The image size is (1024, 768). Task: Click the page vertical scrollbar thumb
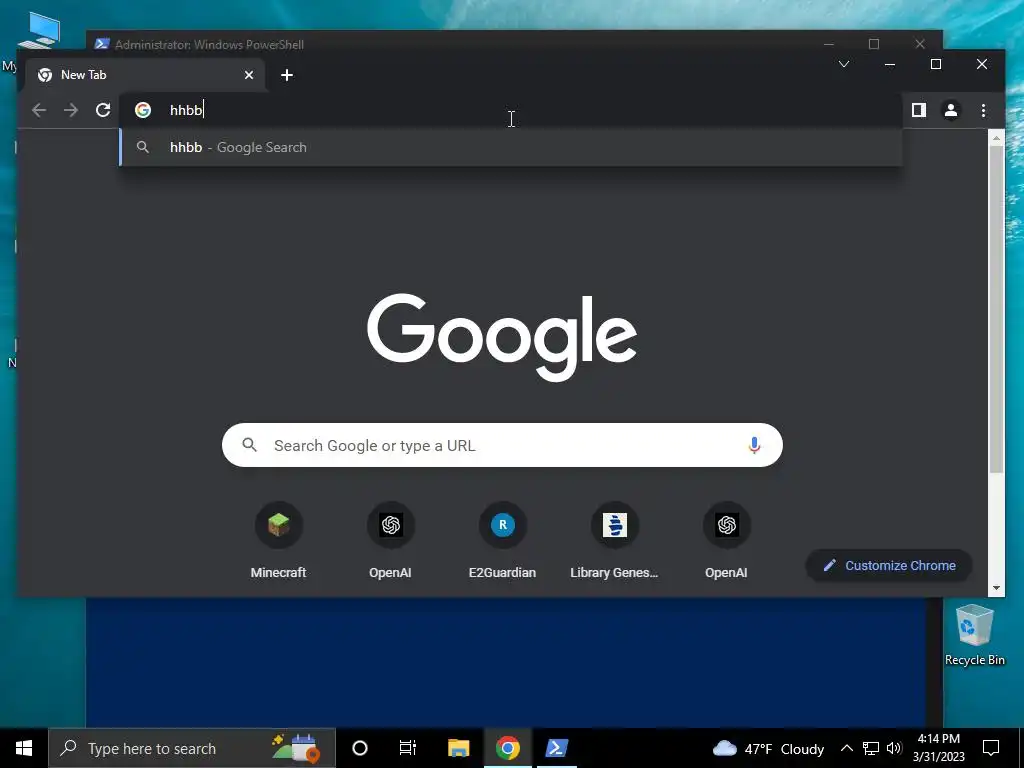997,308
